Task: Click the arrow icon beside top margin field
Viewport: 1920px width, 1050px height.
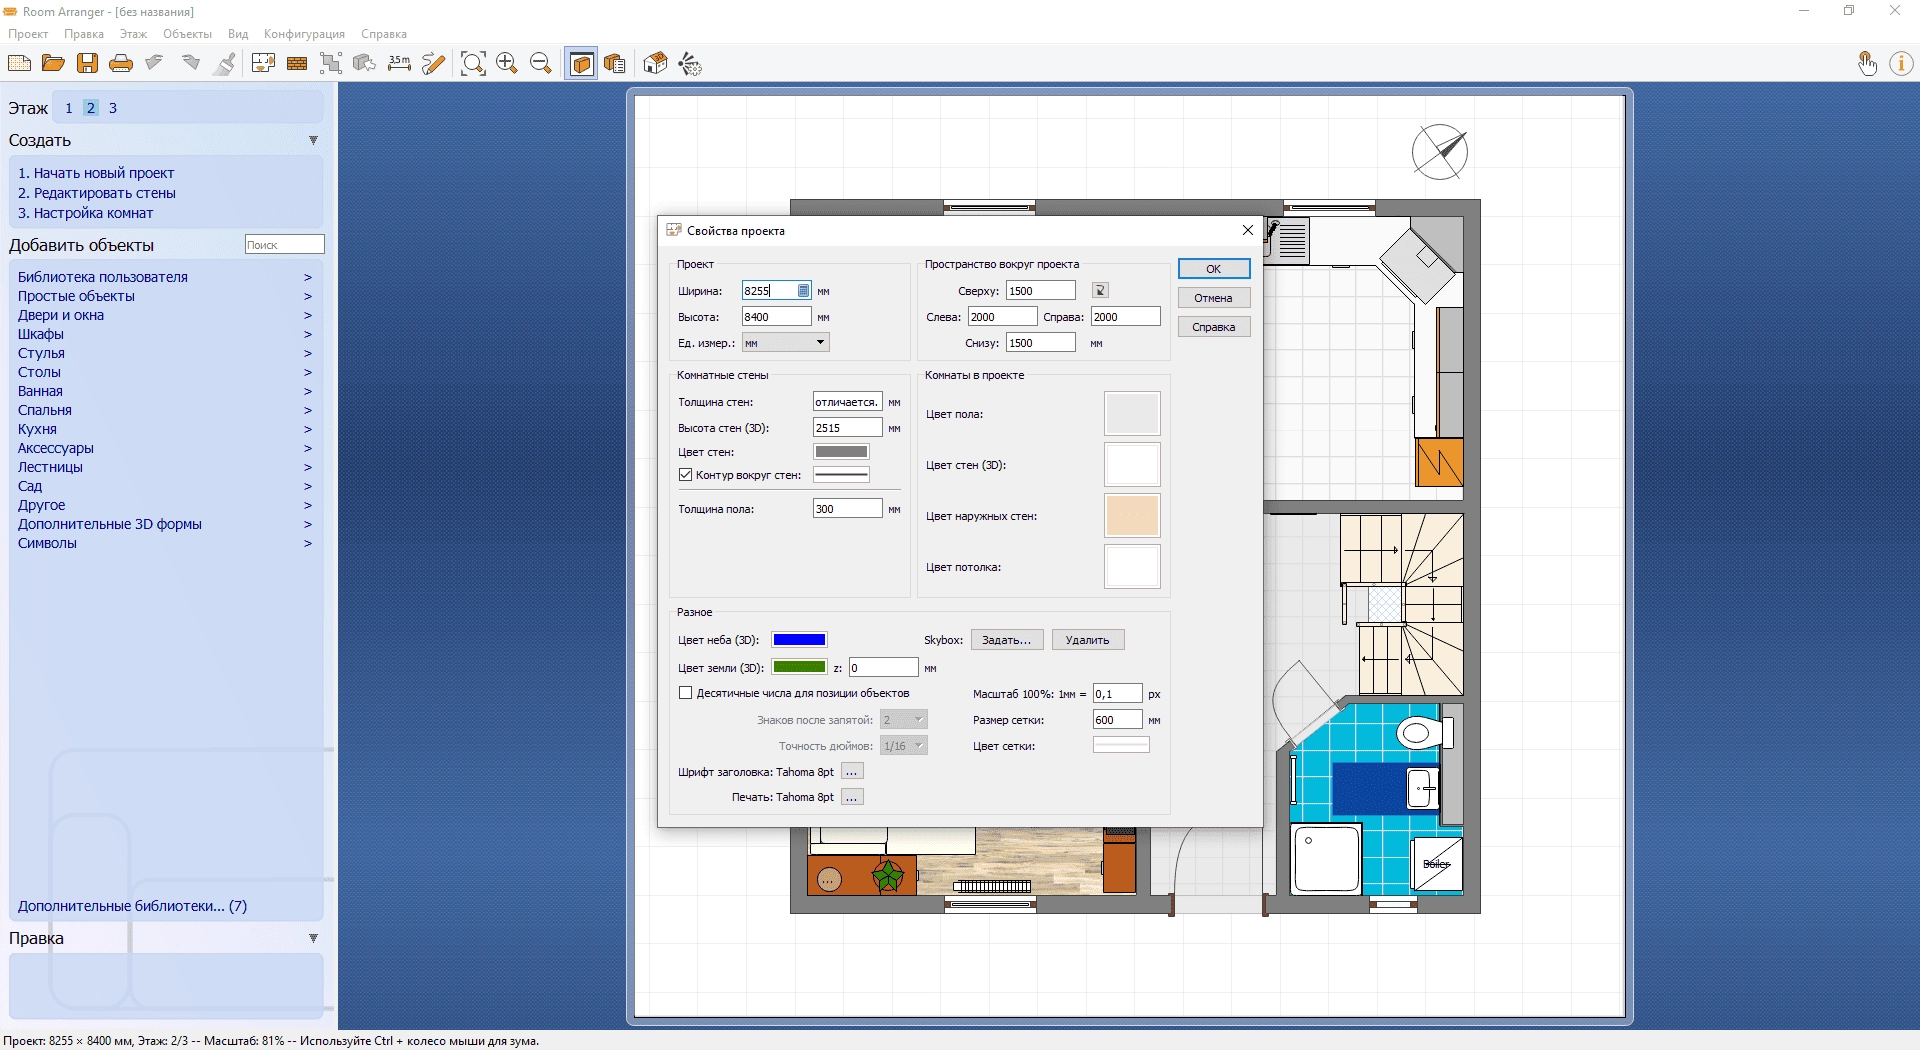Action: click(1100, 291)
